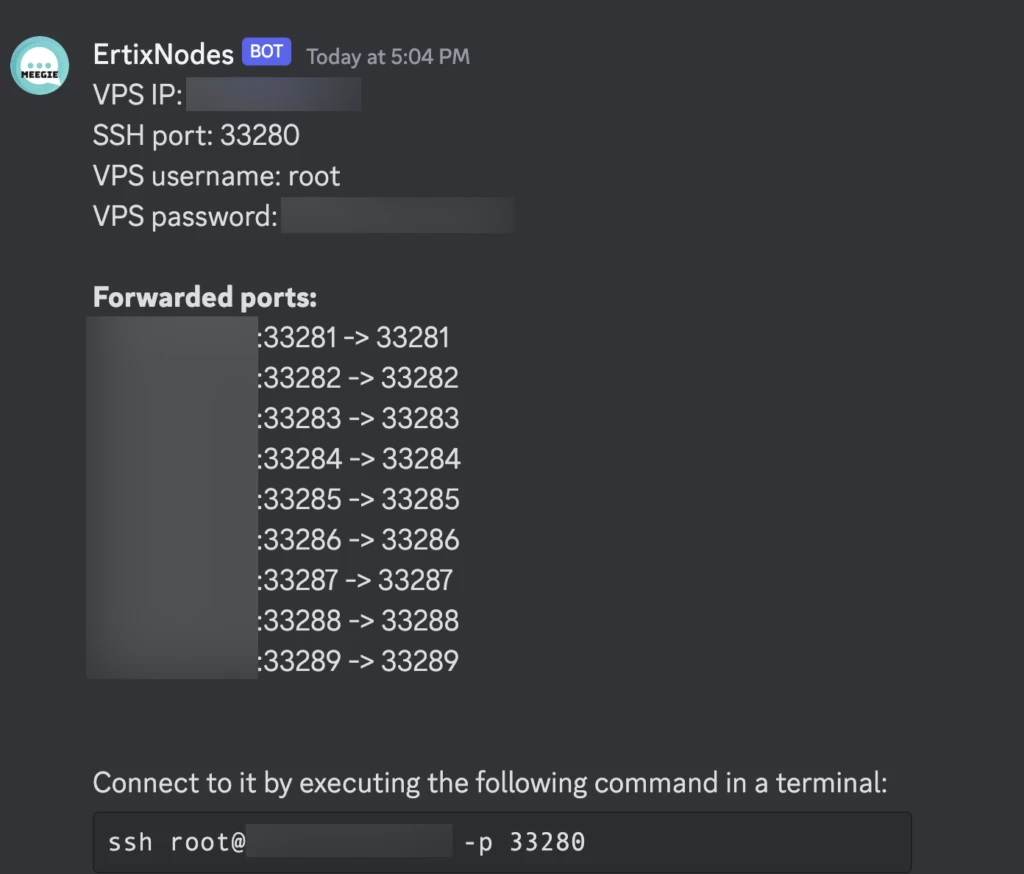Click the ErtixNodes MEEGIE bot avatar

(38, 64)
